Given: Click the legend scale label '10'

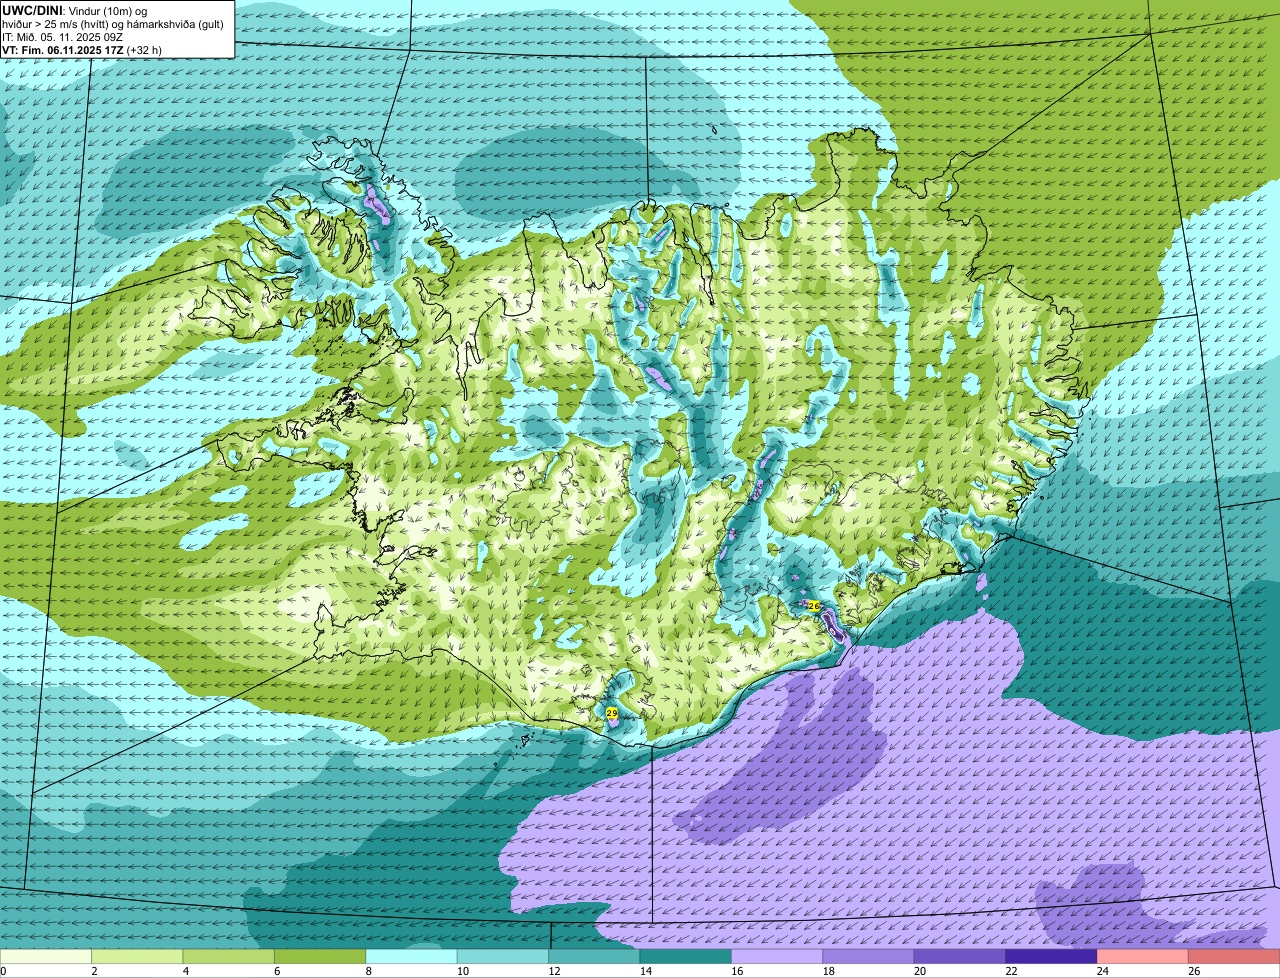Looking at the screenshot, I should pos(462,971).
